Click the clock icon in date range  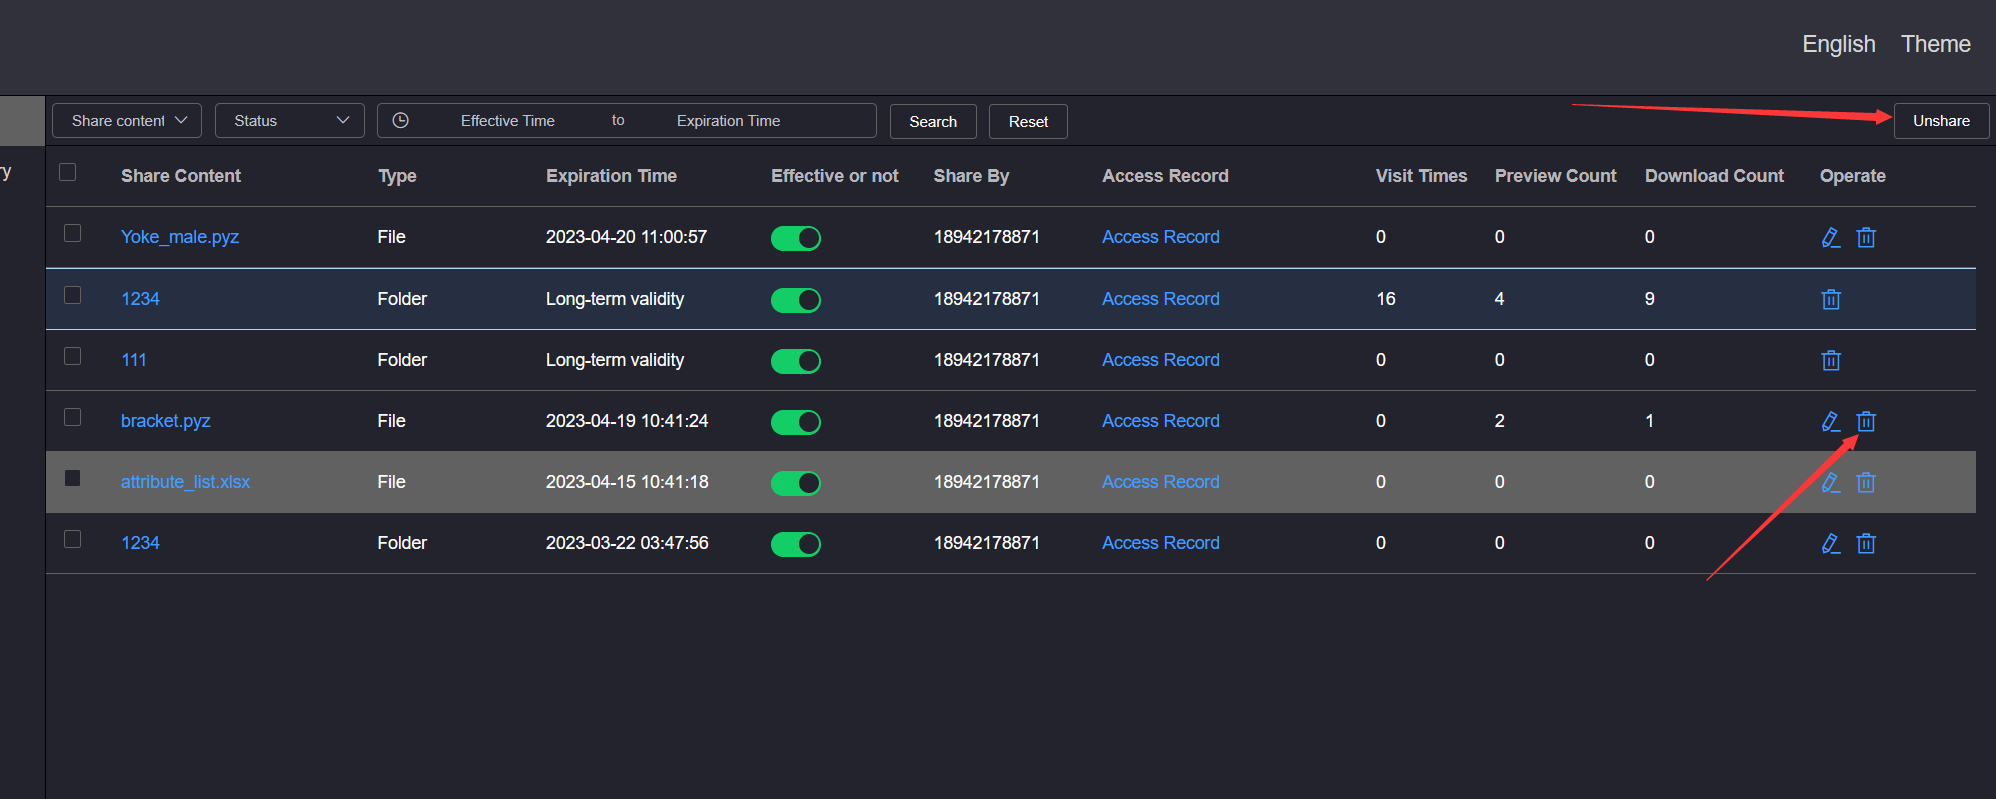pyautogui.click(x=401, y=120)
